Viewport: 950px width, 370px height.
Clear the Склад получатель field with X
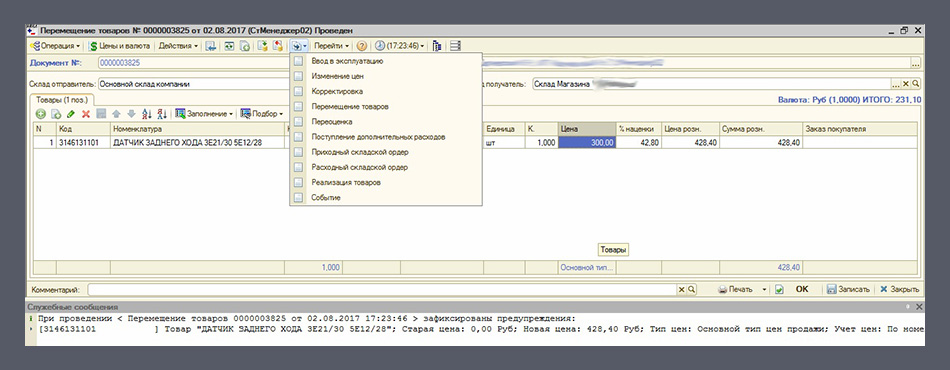[906, 84]
